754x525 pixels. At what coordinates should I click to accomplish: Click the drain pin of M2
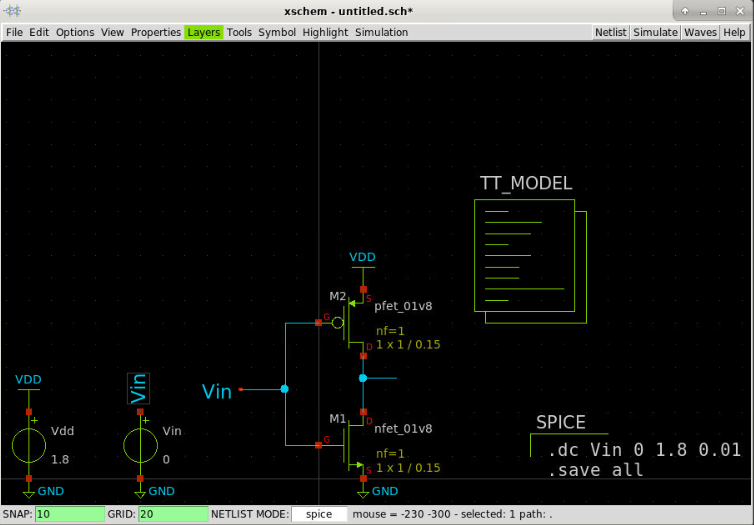pyautogui.click(x=364, y=356)
